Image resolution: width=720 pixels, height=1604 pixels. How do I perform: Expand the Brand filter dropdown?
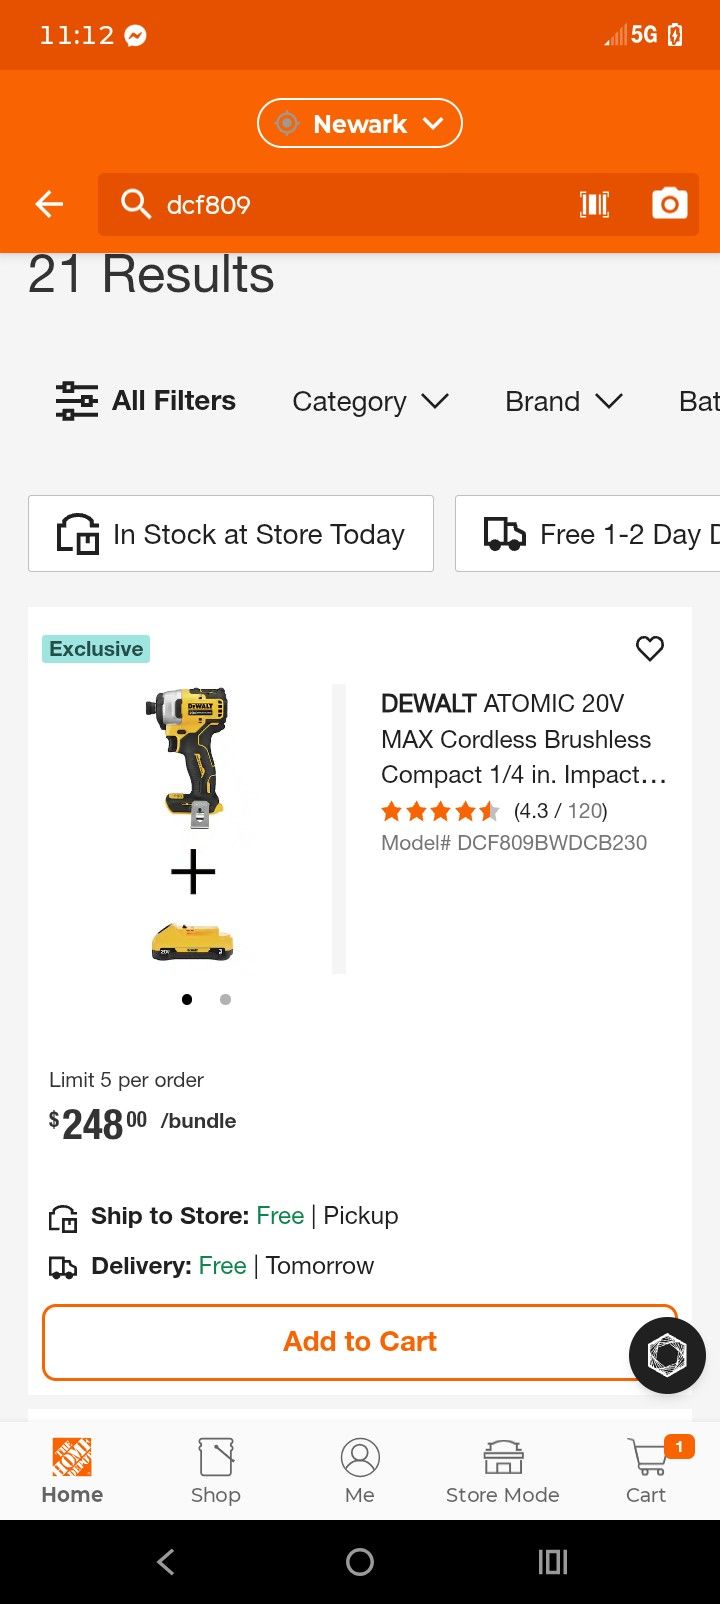coord(563,402)
